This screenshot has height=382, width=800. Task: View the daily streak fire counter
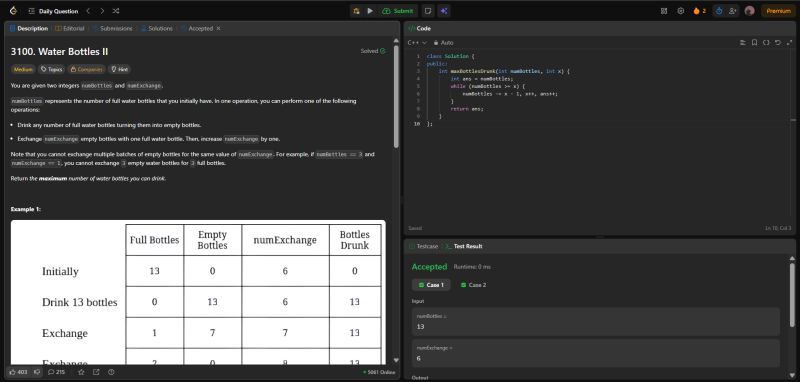(699, 11)
